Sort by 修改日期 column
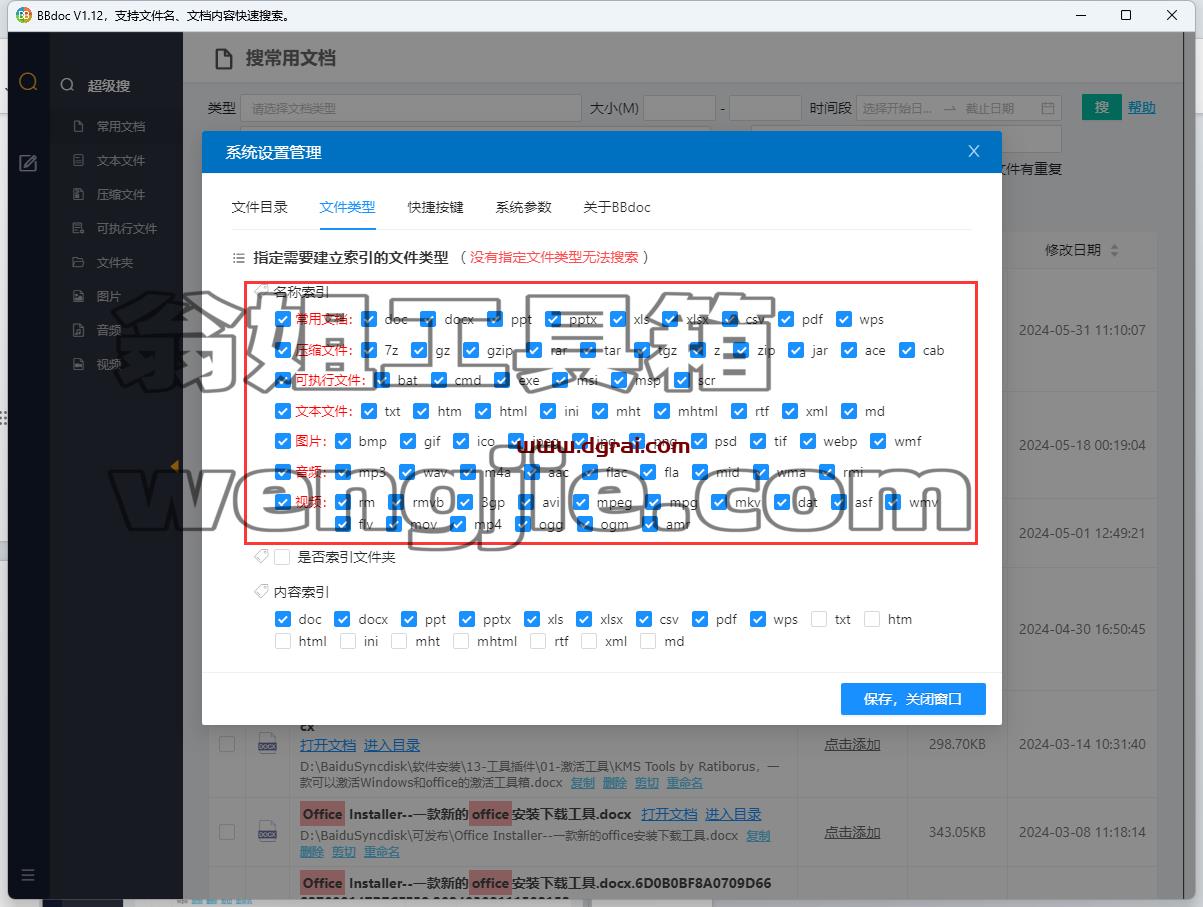 [1082, 250]
